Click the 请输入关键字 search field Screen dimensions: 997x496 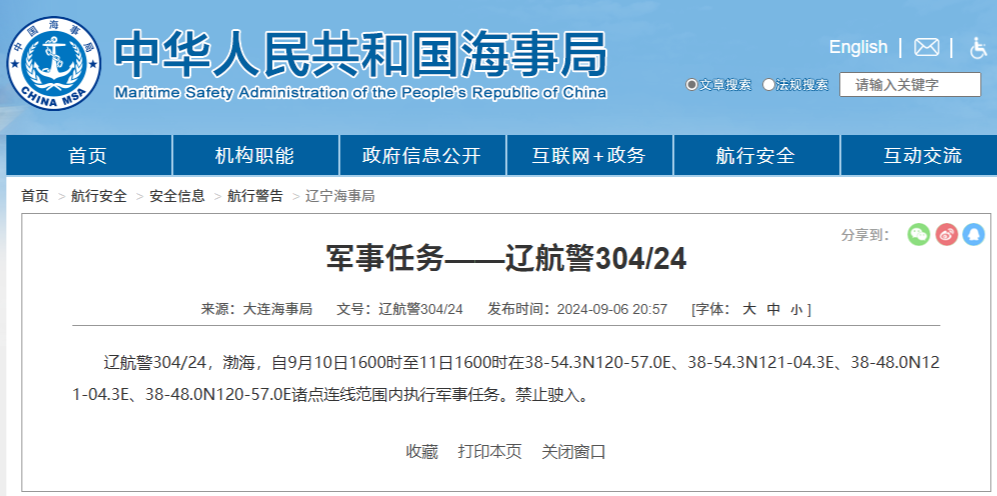coord(909,85)
